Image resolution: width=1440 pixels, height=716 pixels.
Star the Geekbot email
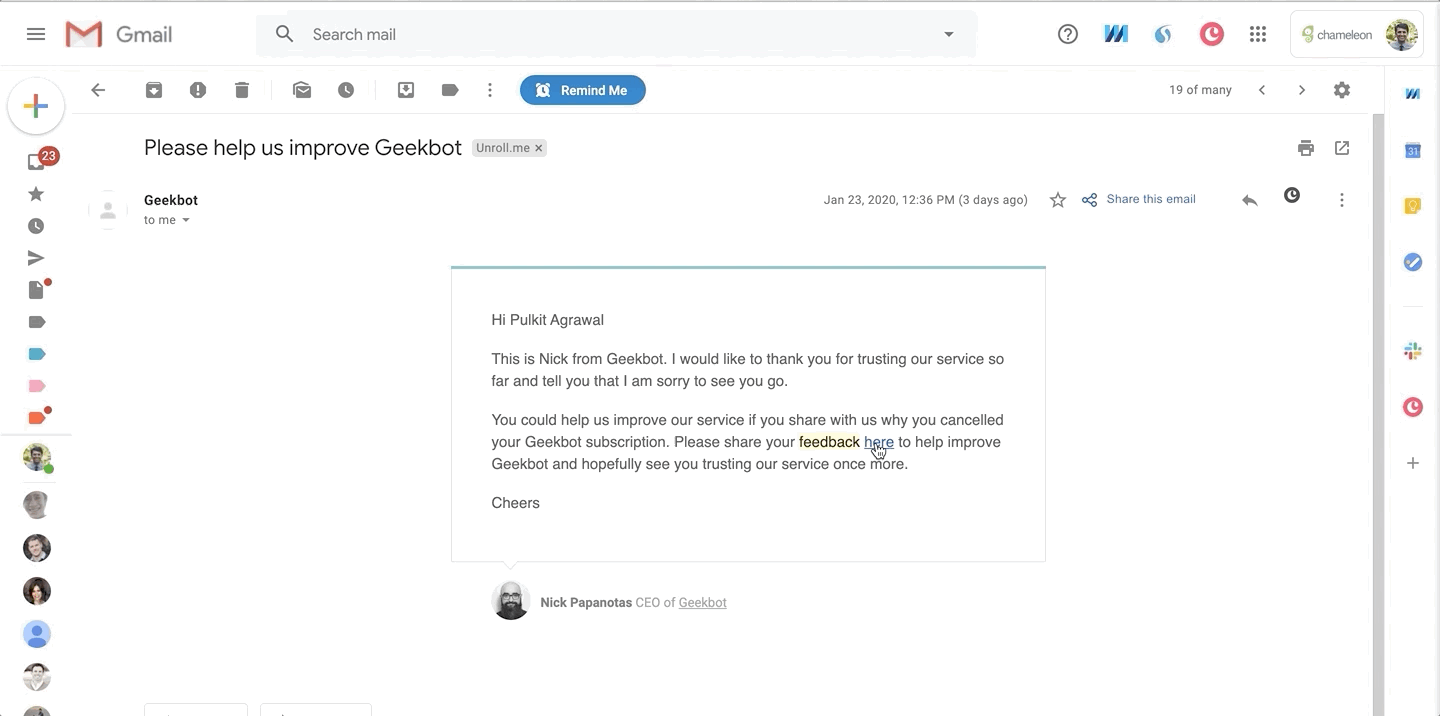[x=1058, y=200]
